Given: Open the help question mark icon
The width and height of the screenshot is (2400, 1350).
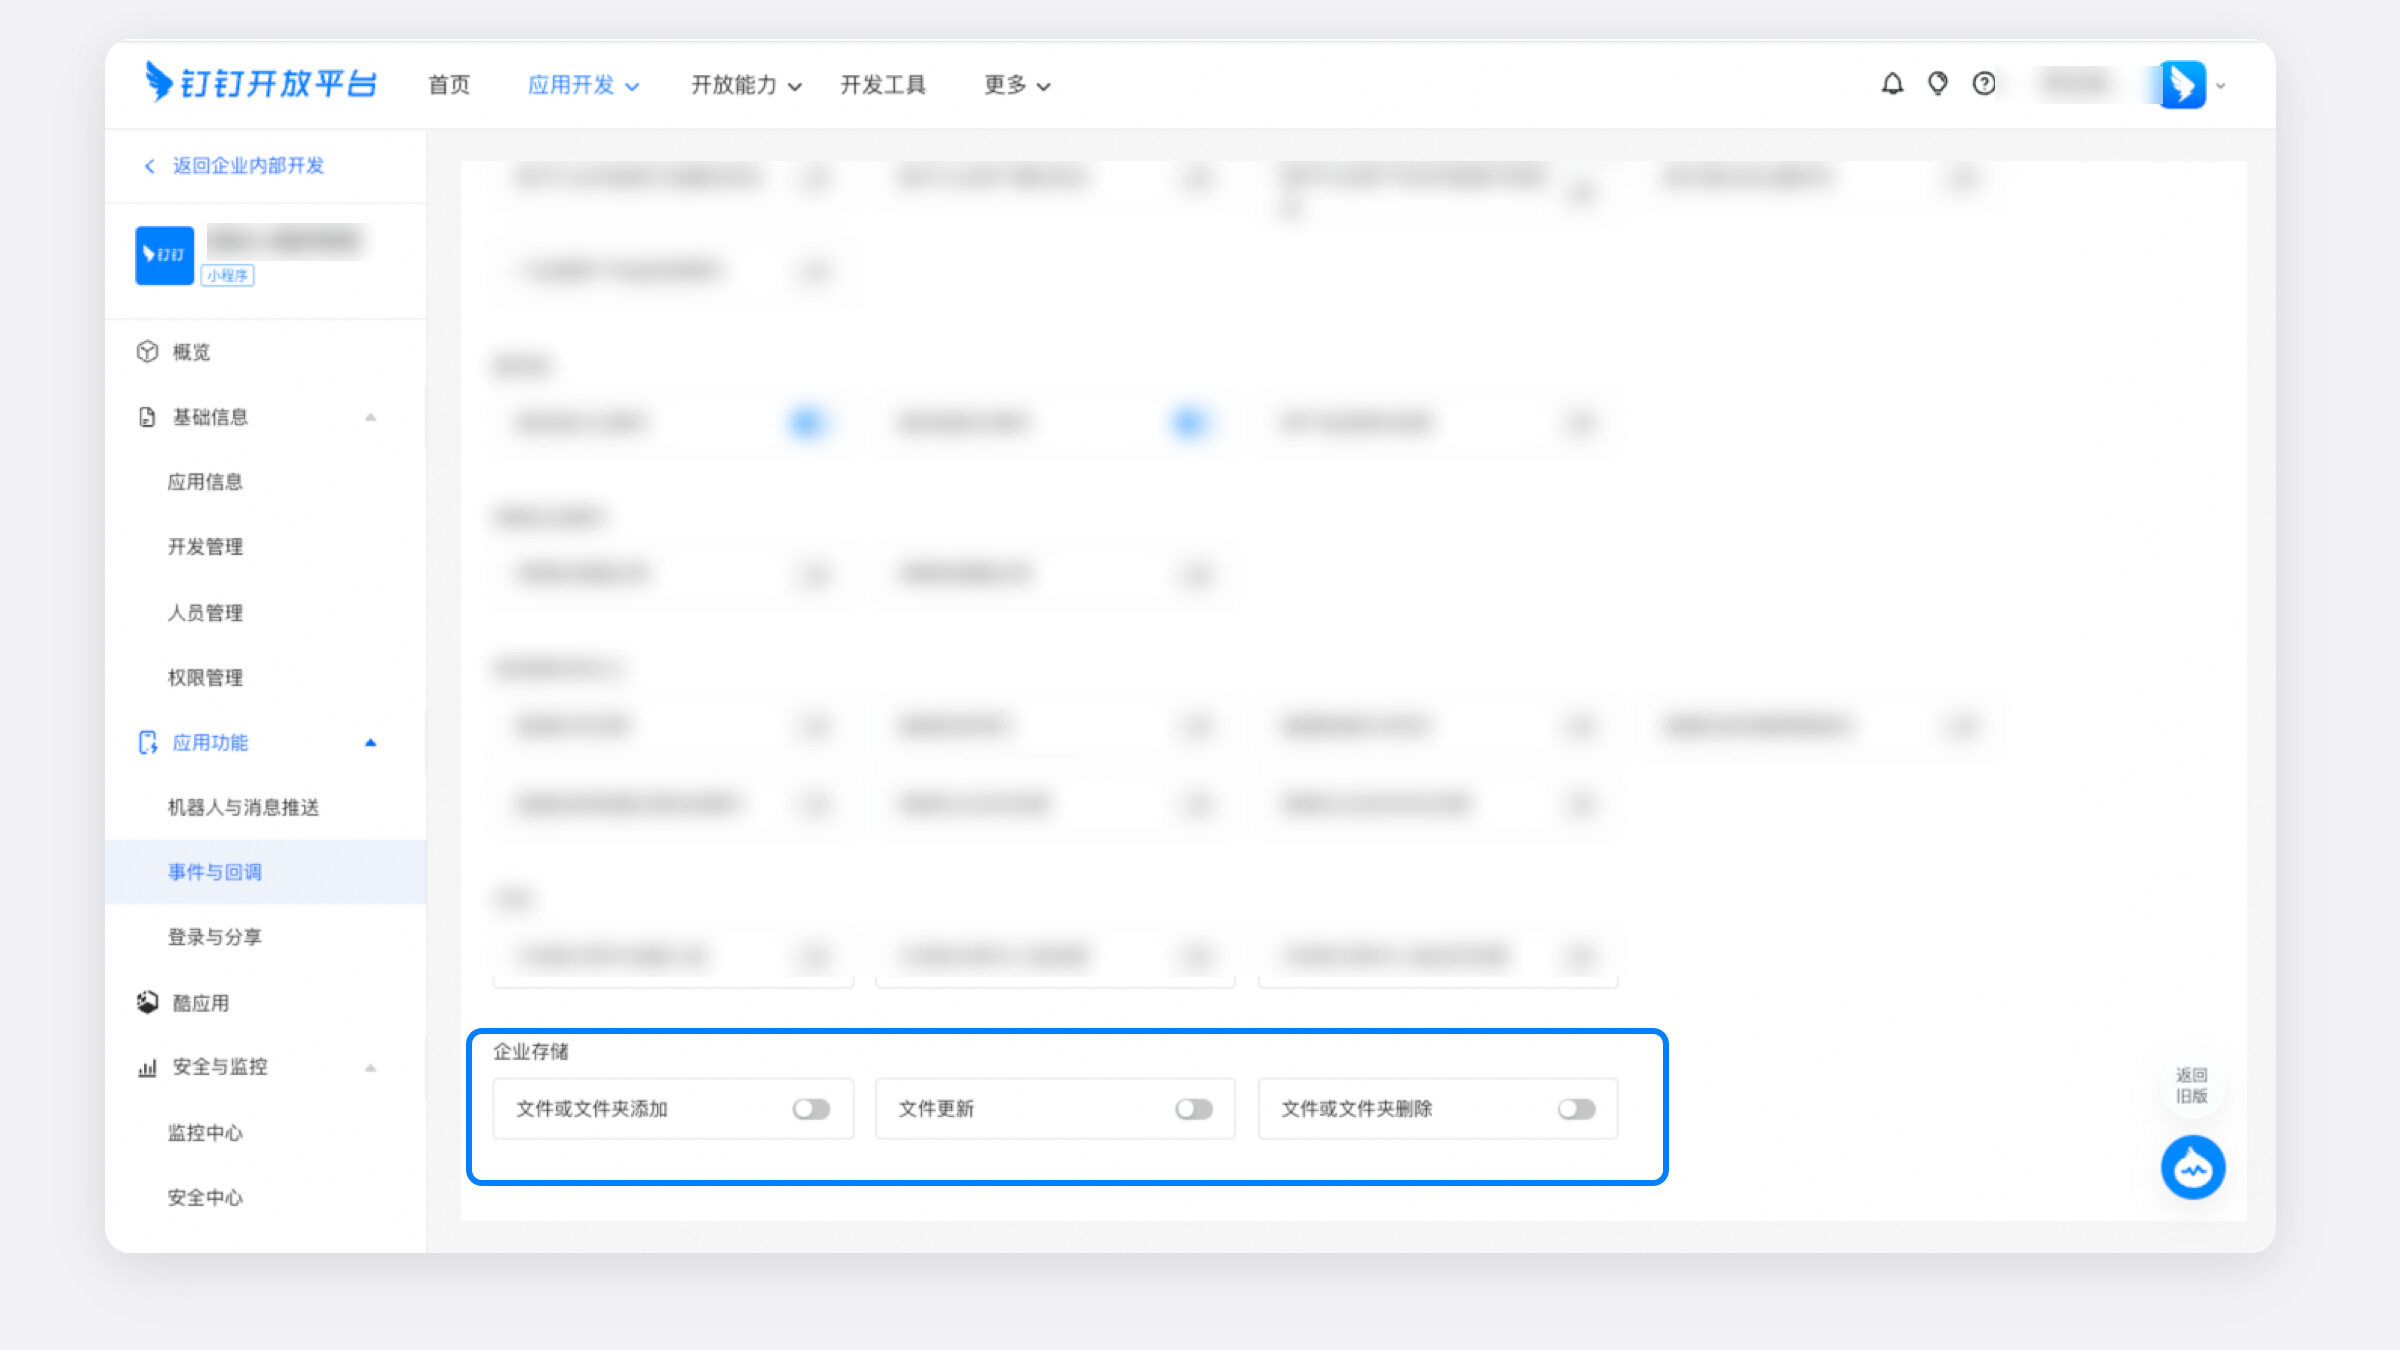Looking at the screenshot, I should 1984,84.
